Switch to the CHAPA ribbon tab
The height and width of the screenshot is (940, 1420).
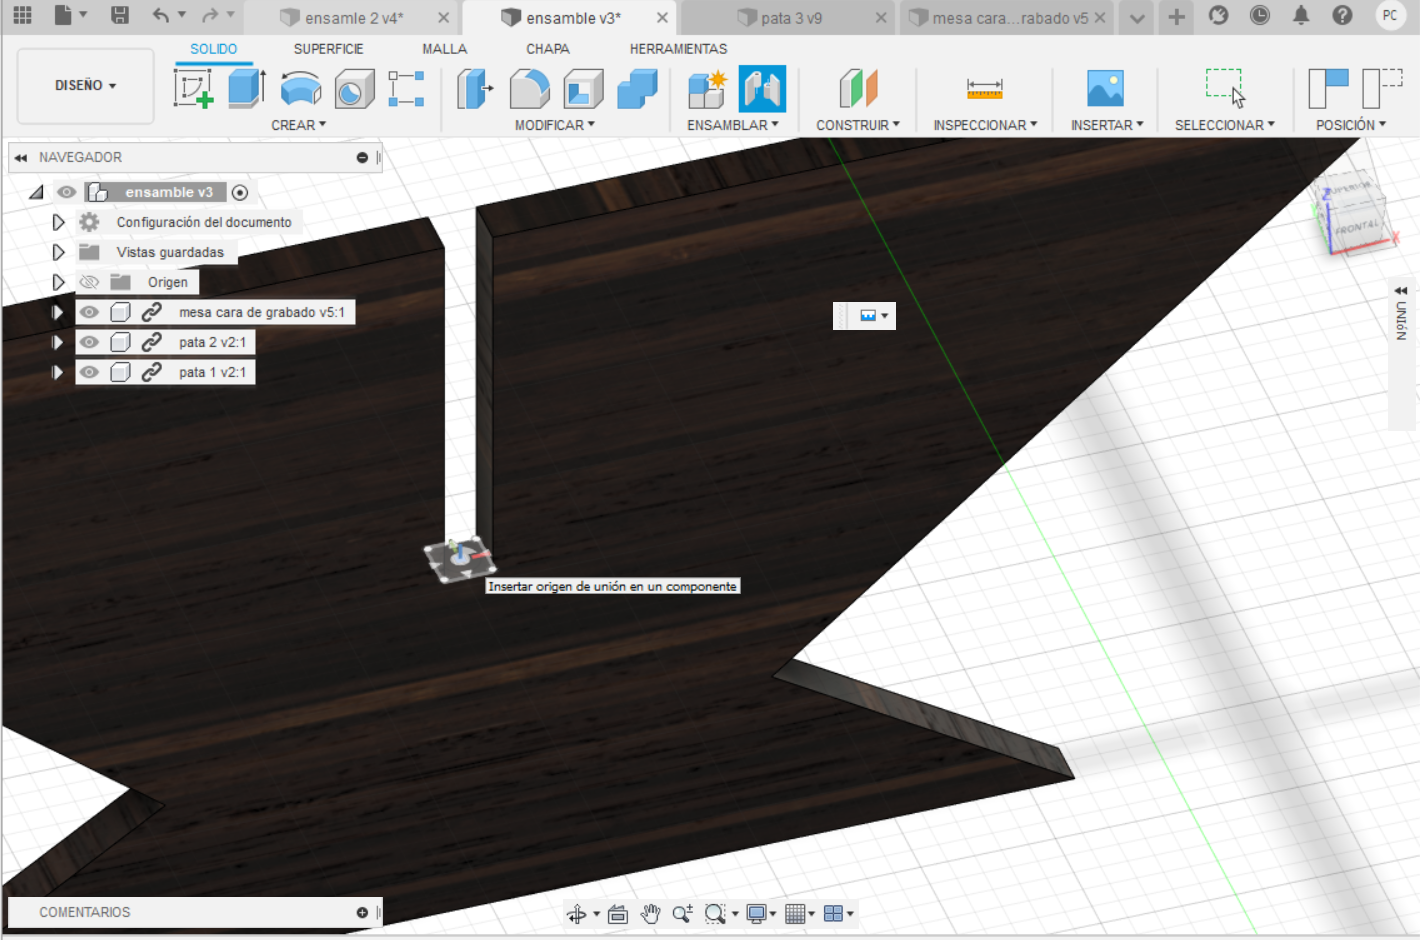548,49
